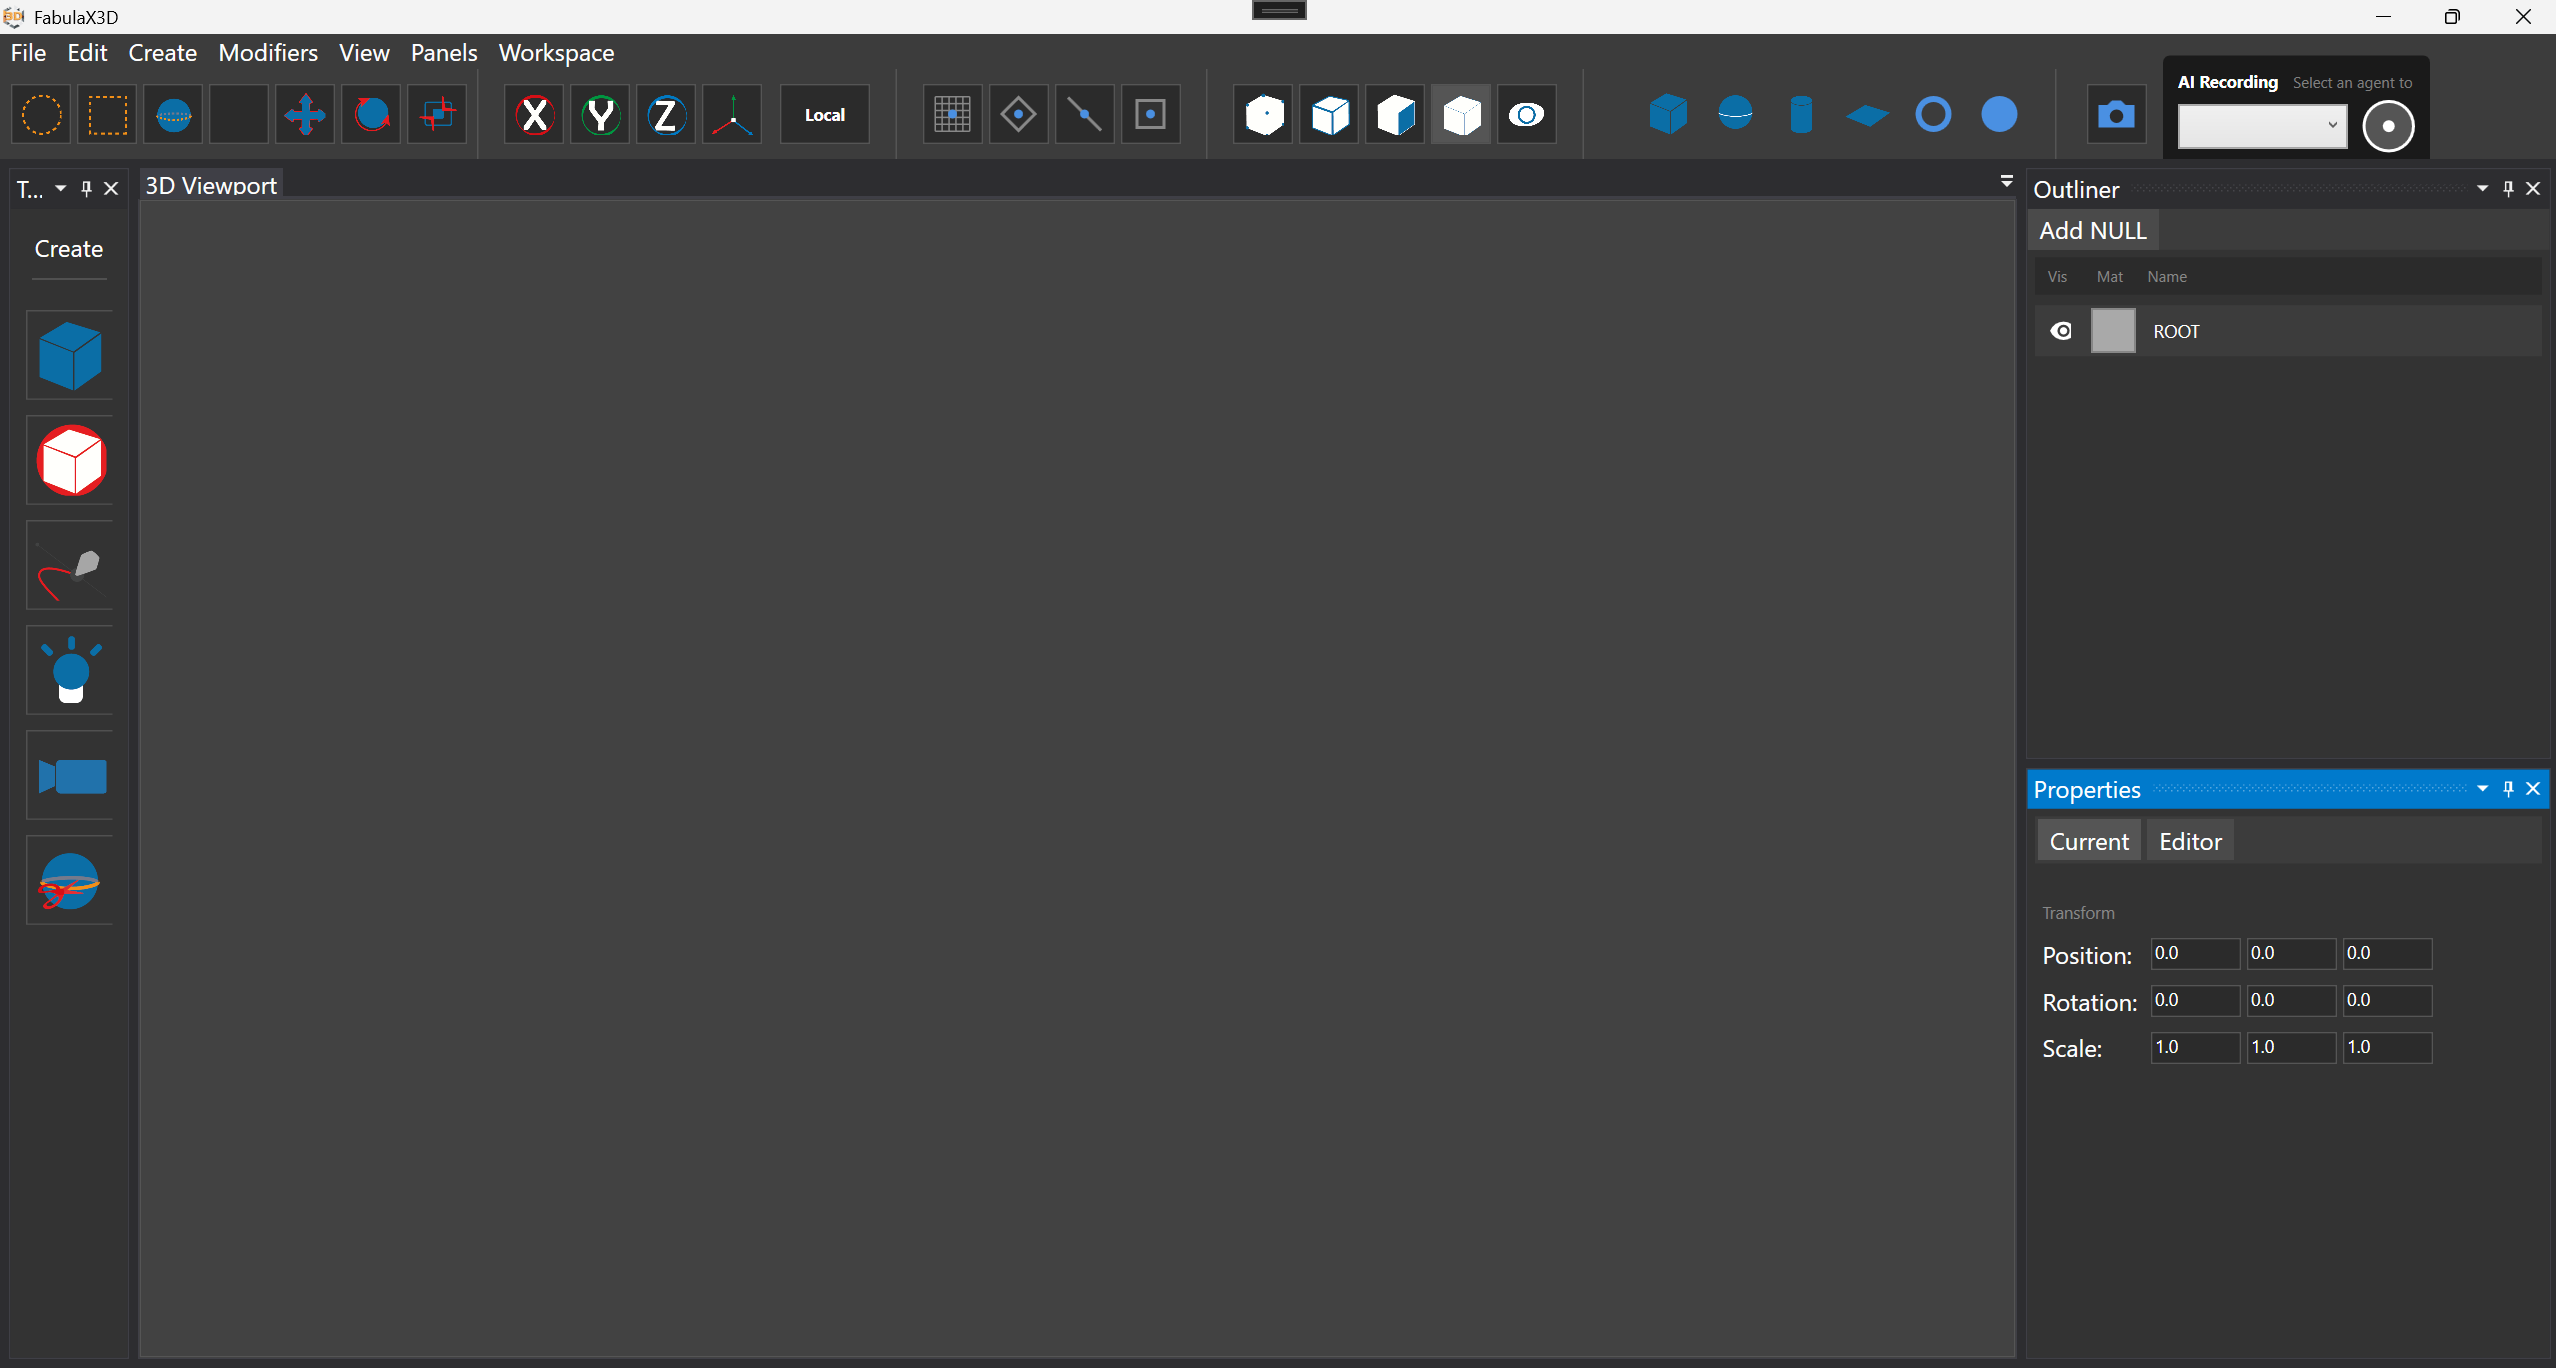Switch to the Editor tab in Properties
Screen dimensions: 2556x1368
pyautogui.click(x=2189, y=840)
